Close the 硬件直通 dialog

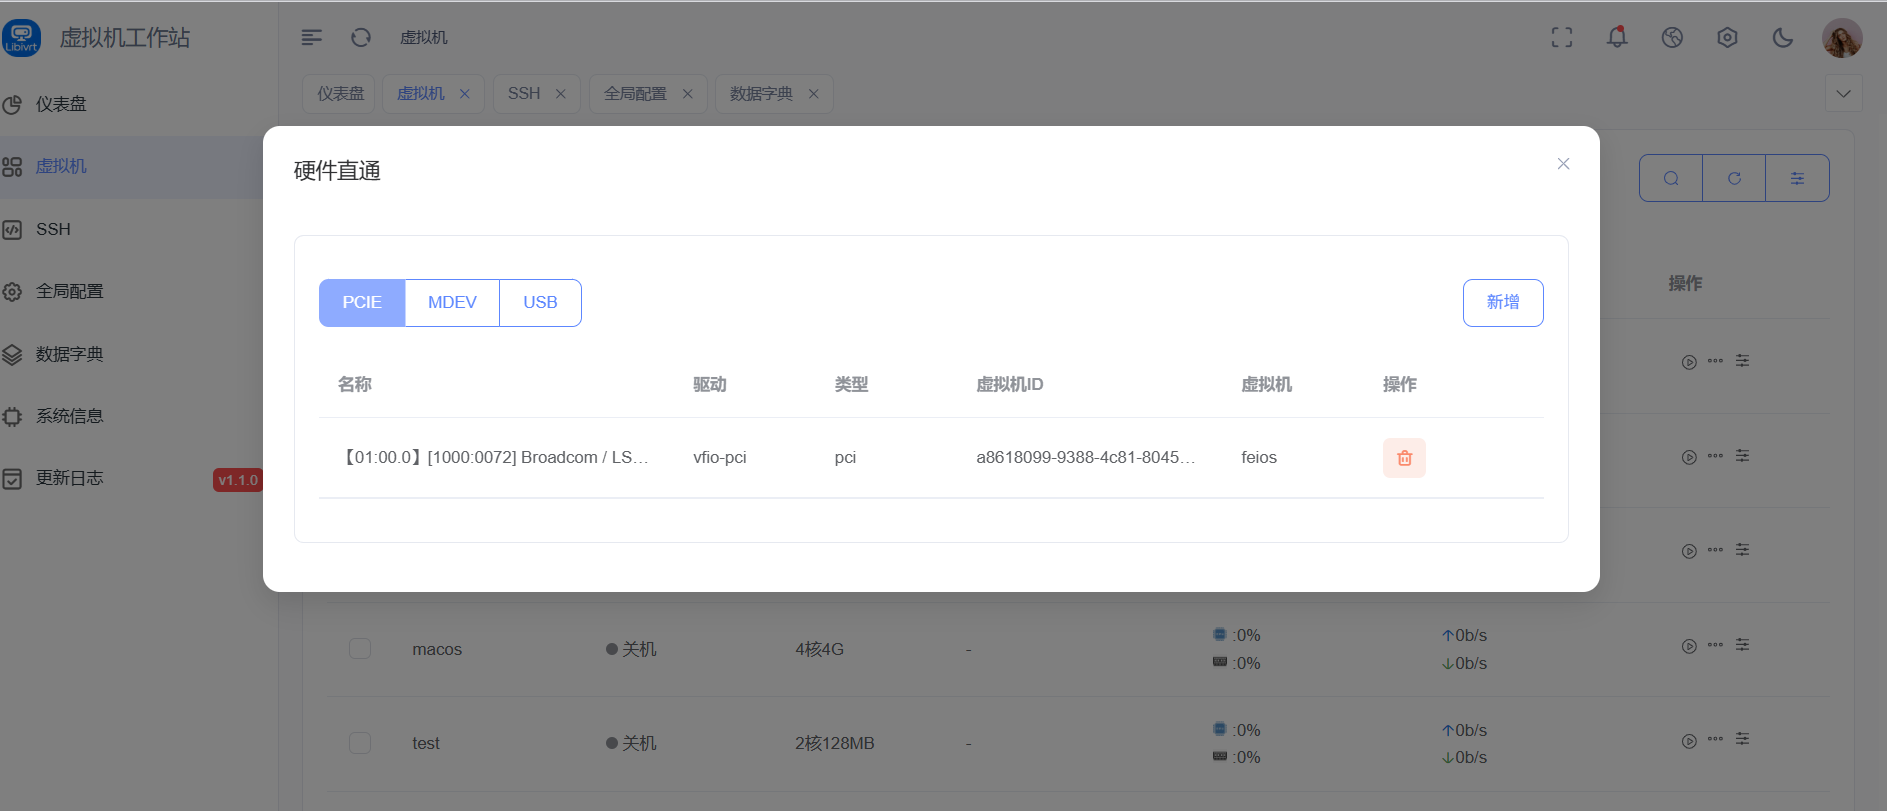tap(1563, 164)
